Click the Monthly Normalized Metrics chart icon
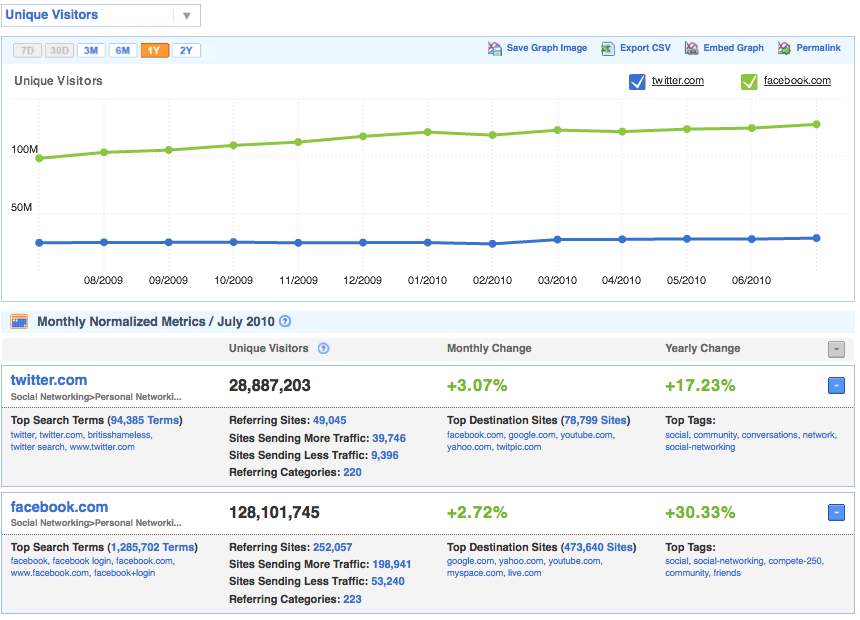The width and height of the screenshot is (860, 620). (19, 322)
